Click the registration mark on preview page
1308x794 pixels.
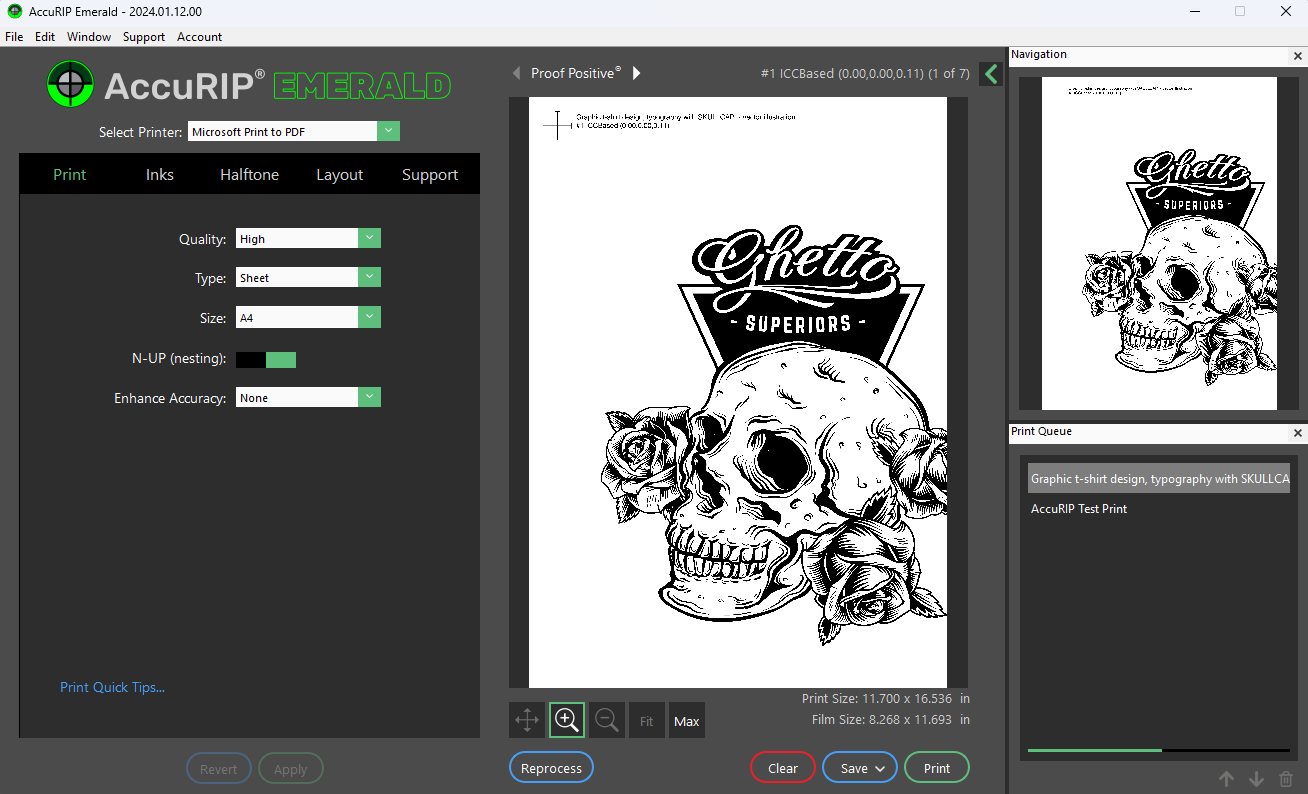557,125
